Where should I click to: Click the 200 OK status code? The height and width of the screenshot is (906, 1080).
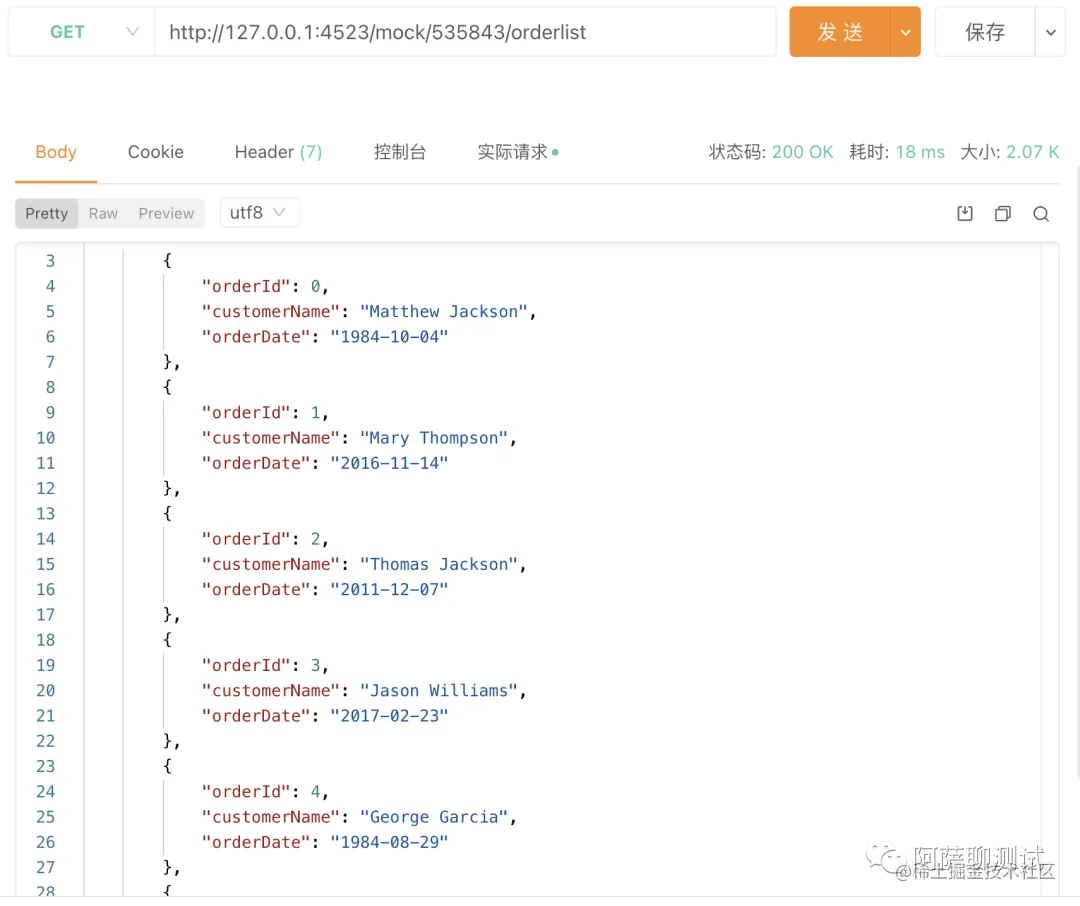[802, 152]
